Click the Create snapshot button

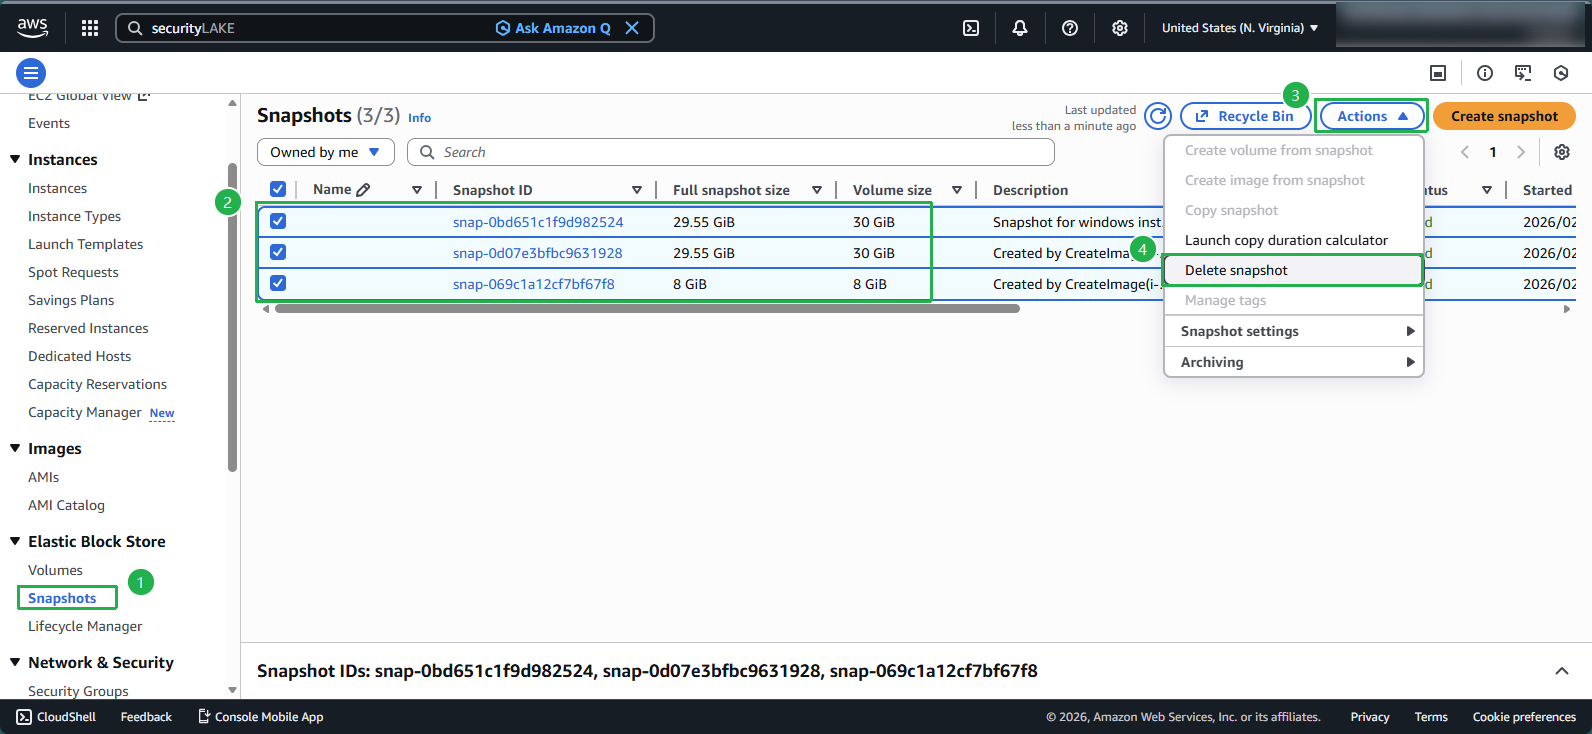tap(1503, 116)
